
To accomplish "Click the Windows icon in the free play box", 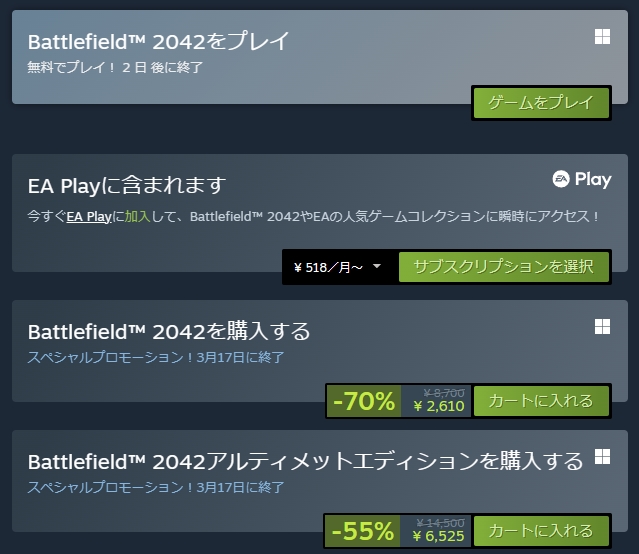I will pos(602,37).
